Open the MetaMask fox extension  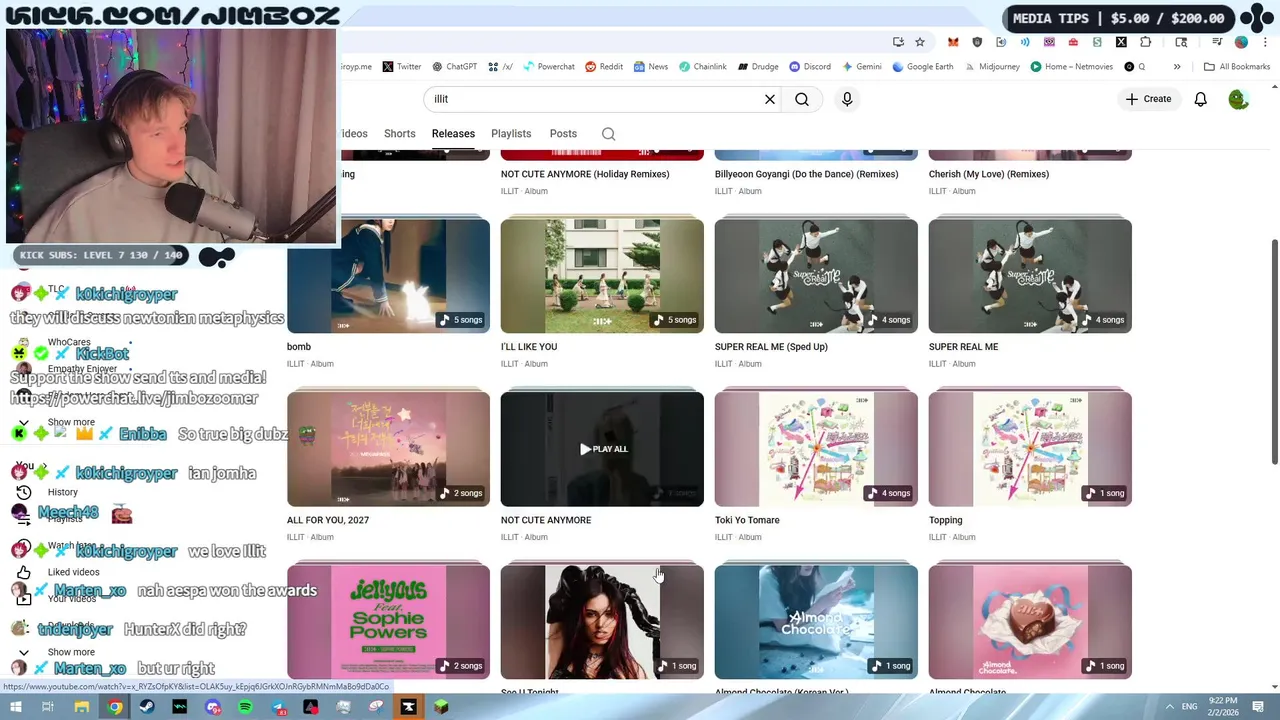(x=953, y=42)
